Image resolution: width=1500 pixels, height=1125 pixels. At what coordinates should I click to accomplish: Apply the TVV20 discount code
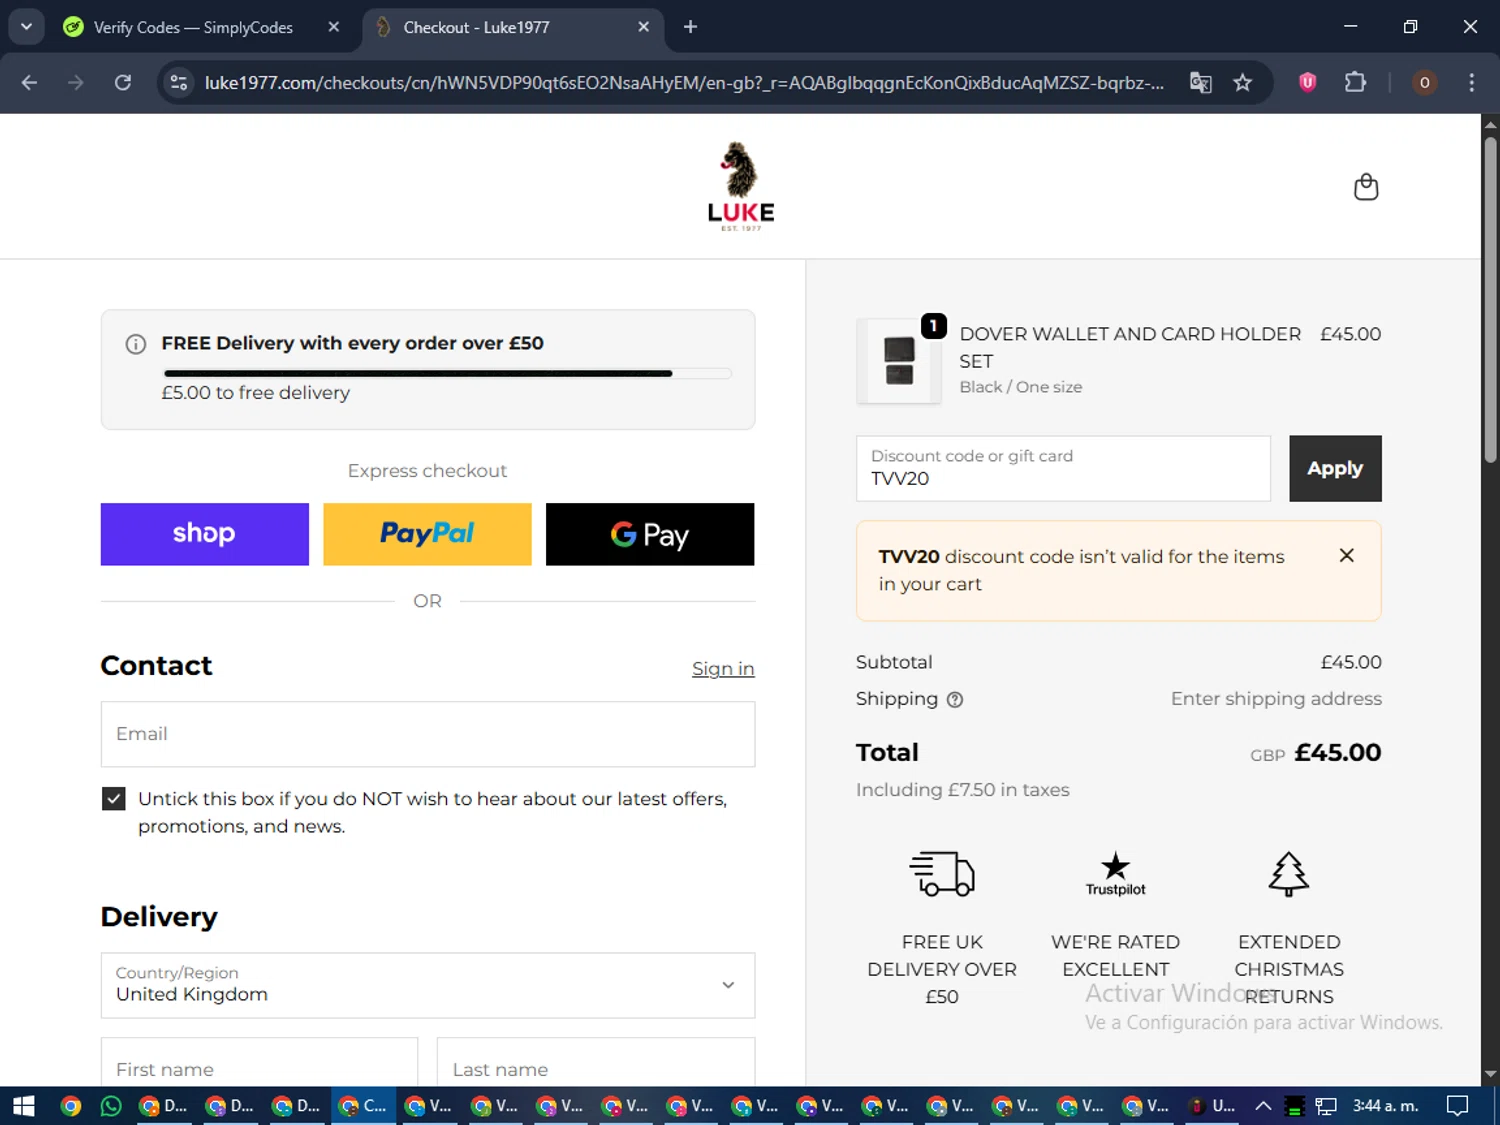click(1335, 468)
